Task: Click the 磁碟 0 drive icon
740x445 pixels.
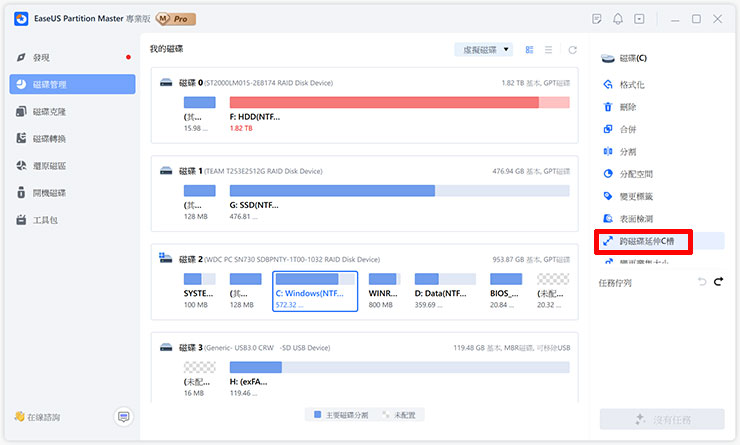Action: [x=166, y=83]
